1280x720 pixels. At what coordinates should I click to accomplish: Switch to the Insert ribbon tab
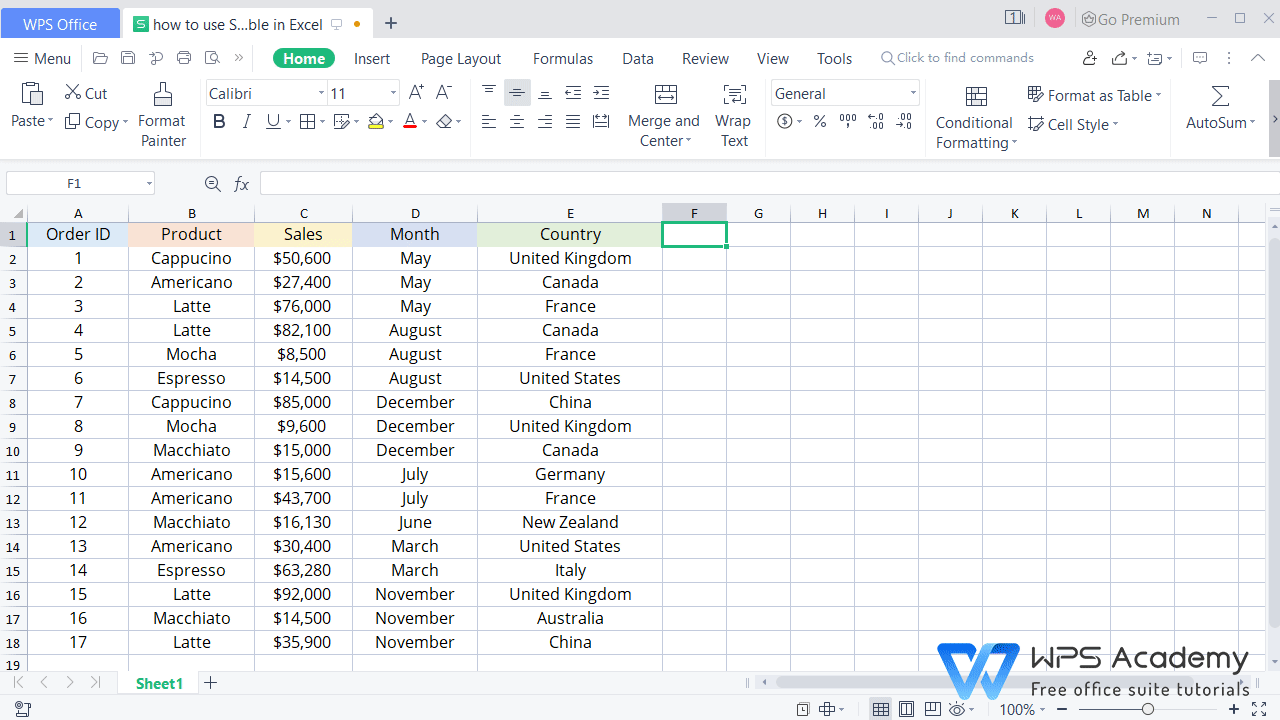371,58
